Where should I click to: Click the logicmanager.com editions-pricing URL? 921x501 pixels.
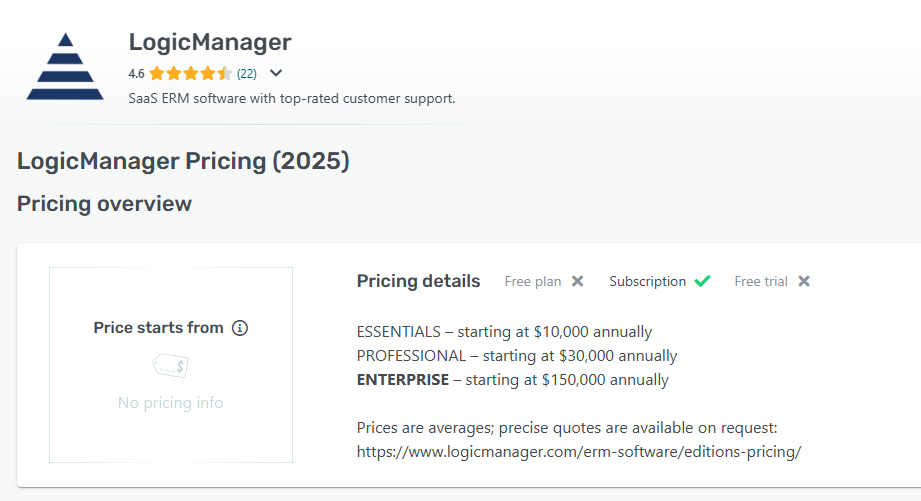point(579,452)
